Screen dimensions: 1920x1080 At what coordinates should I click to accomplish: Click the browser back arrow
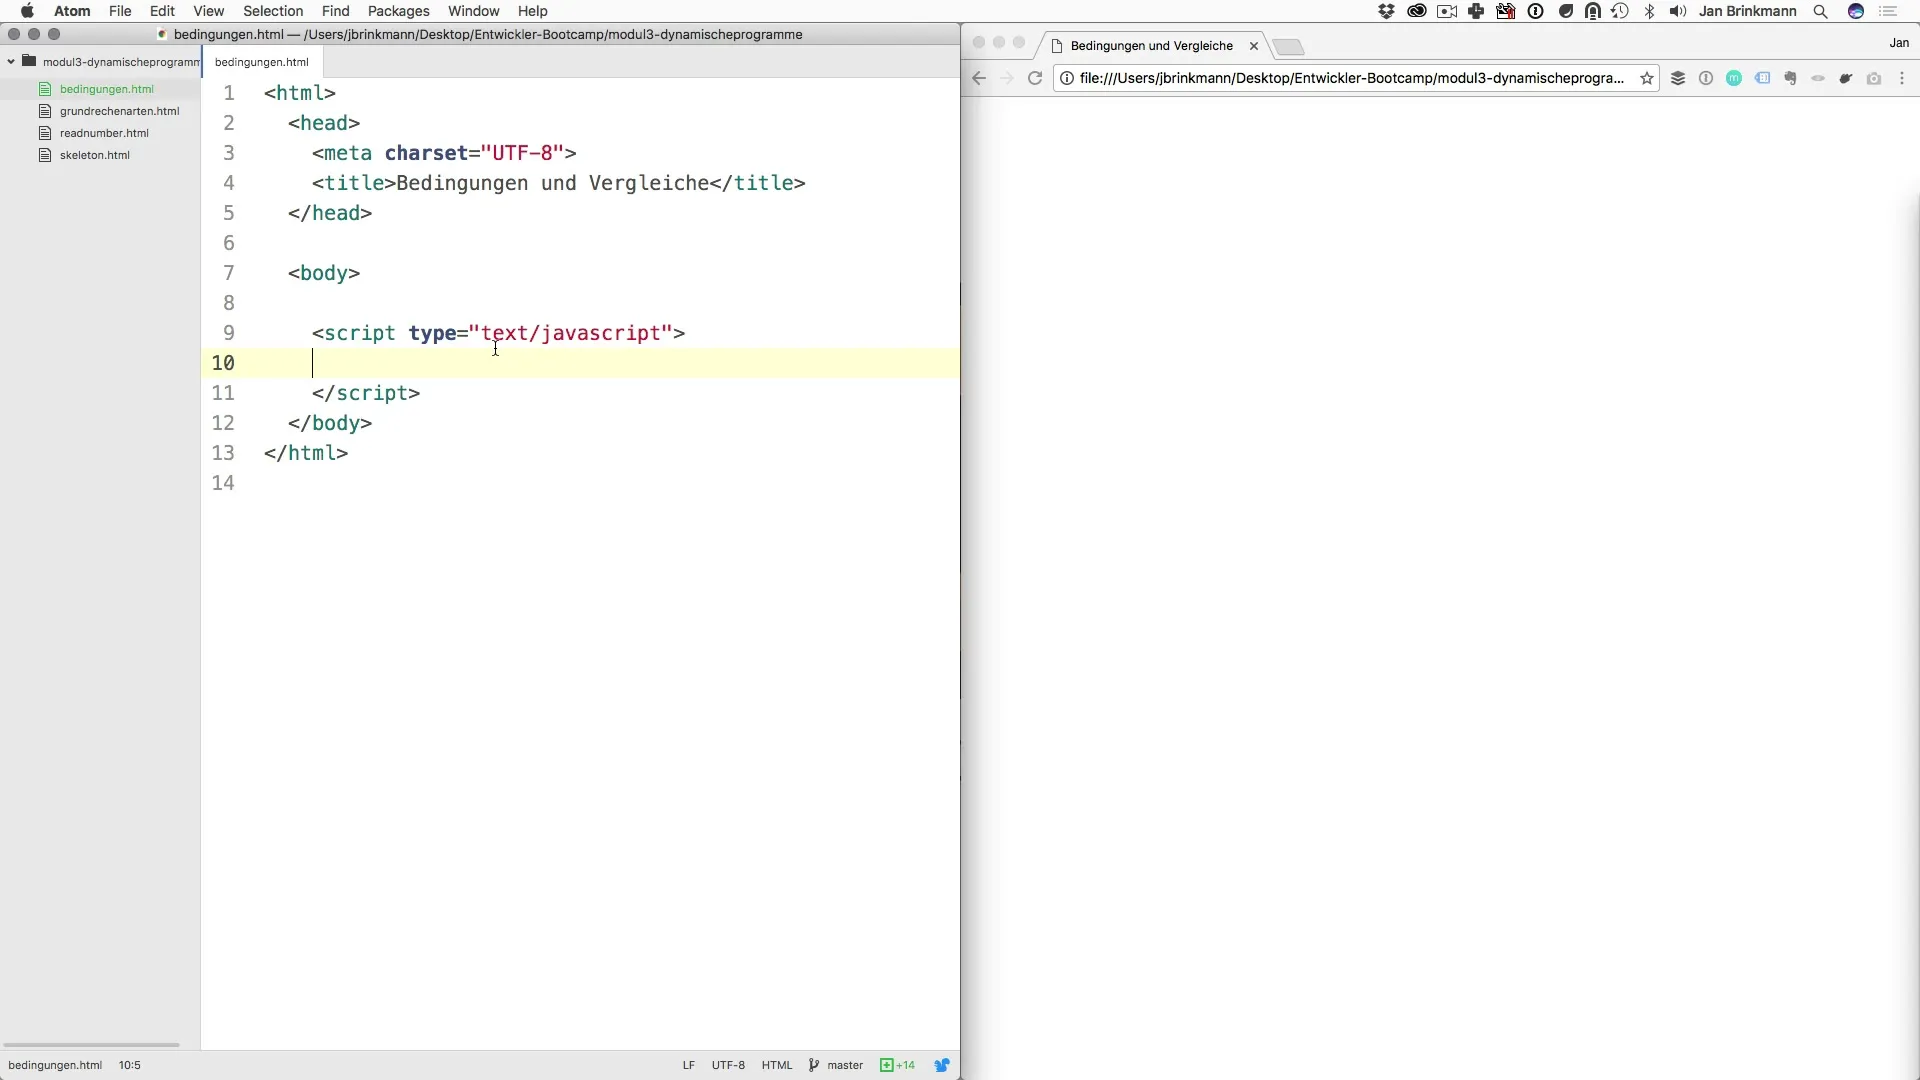tap(980, 78)
